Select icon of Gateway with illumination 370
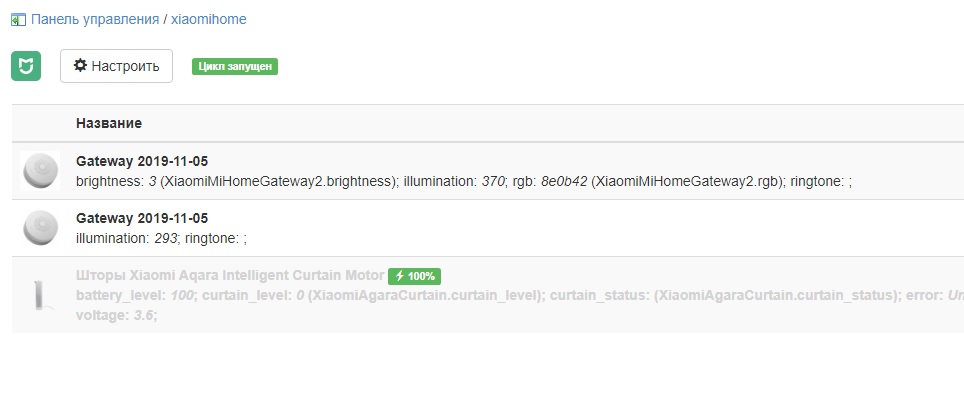The height and width of the screenshot is (401, 964). point(41,171)
